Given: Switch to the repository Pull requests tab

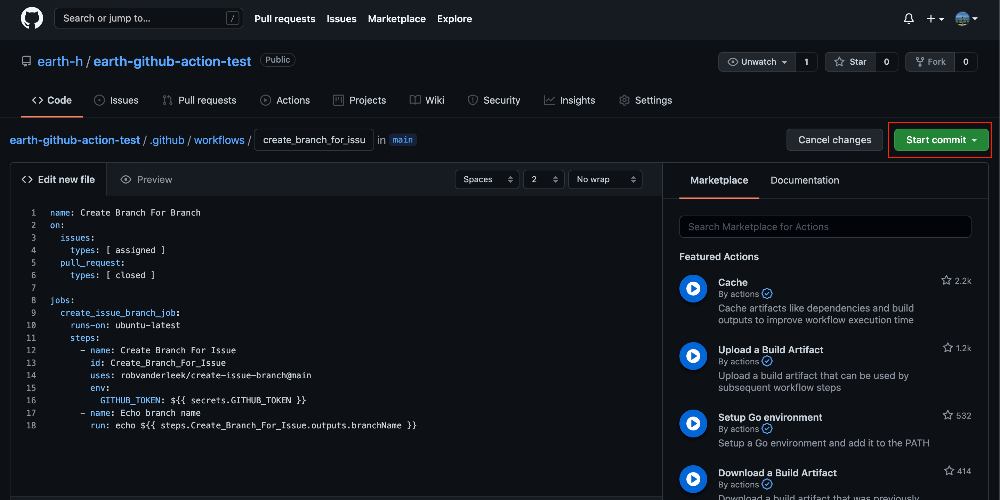Looking at the screenshot, I should (x=199, y=100).
